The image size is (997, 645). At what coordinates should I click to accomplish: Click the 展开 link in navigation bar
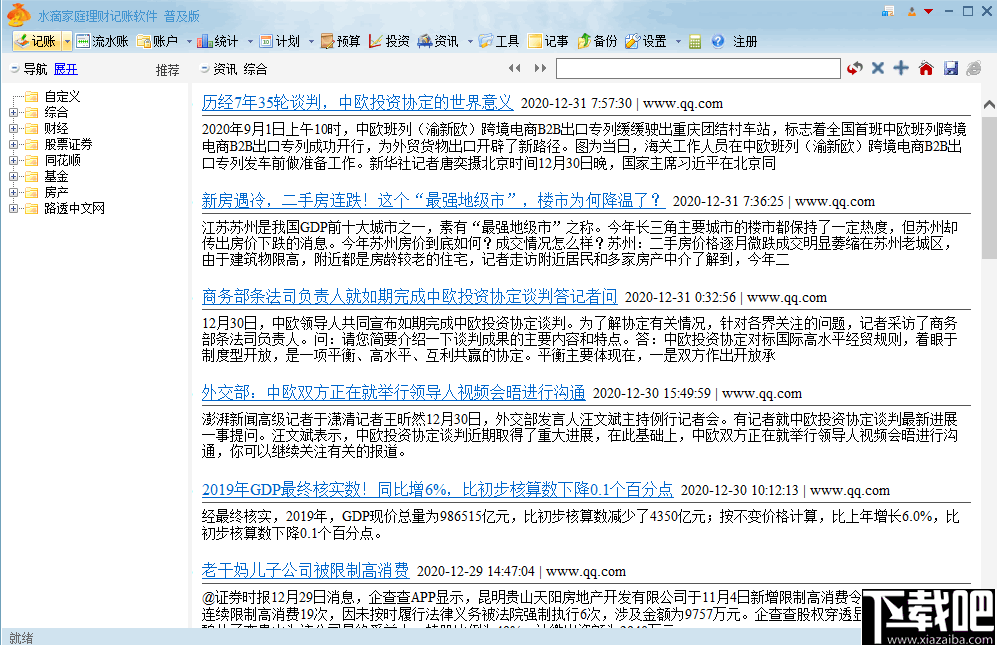[x=66, y=69]
